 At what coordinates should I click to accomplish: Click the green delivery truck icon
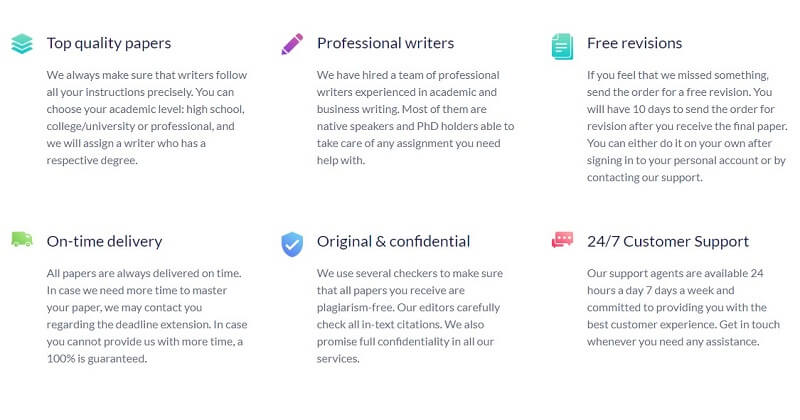click(x=22, y=239)
